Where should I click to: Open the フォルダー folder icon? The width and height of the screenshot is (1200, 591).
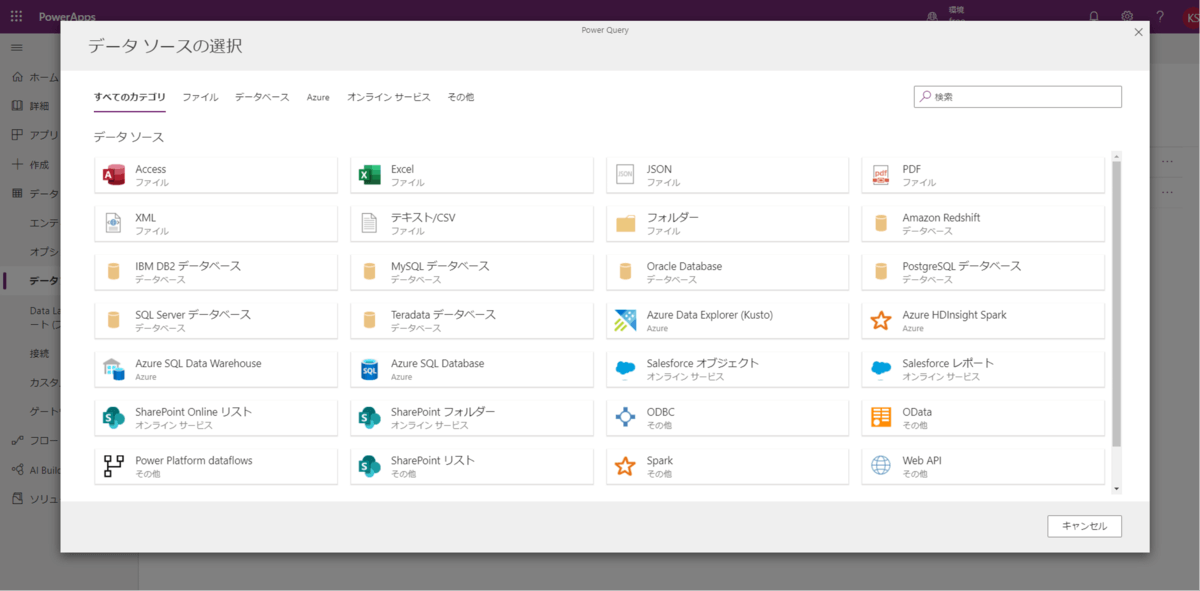(x=625, y=223)
